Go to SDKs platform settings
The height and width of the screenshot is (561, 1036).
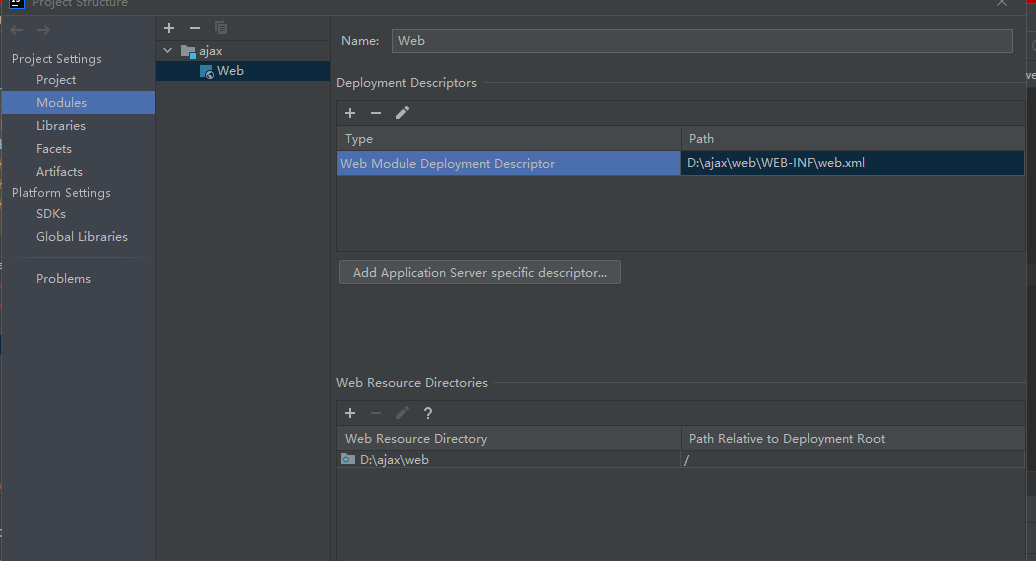51,214
